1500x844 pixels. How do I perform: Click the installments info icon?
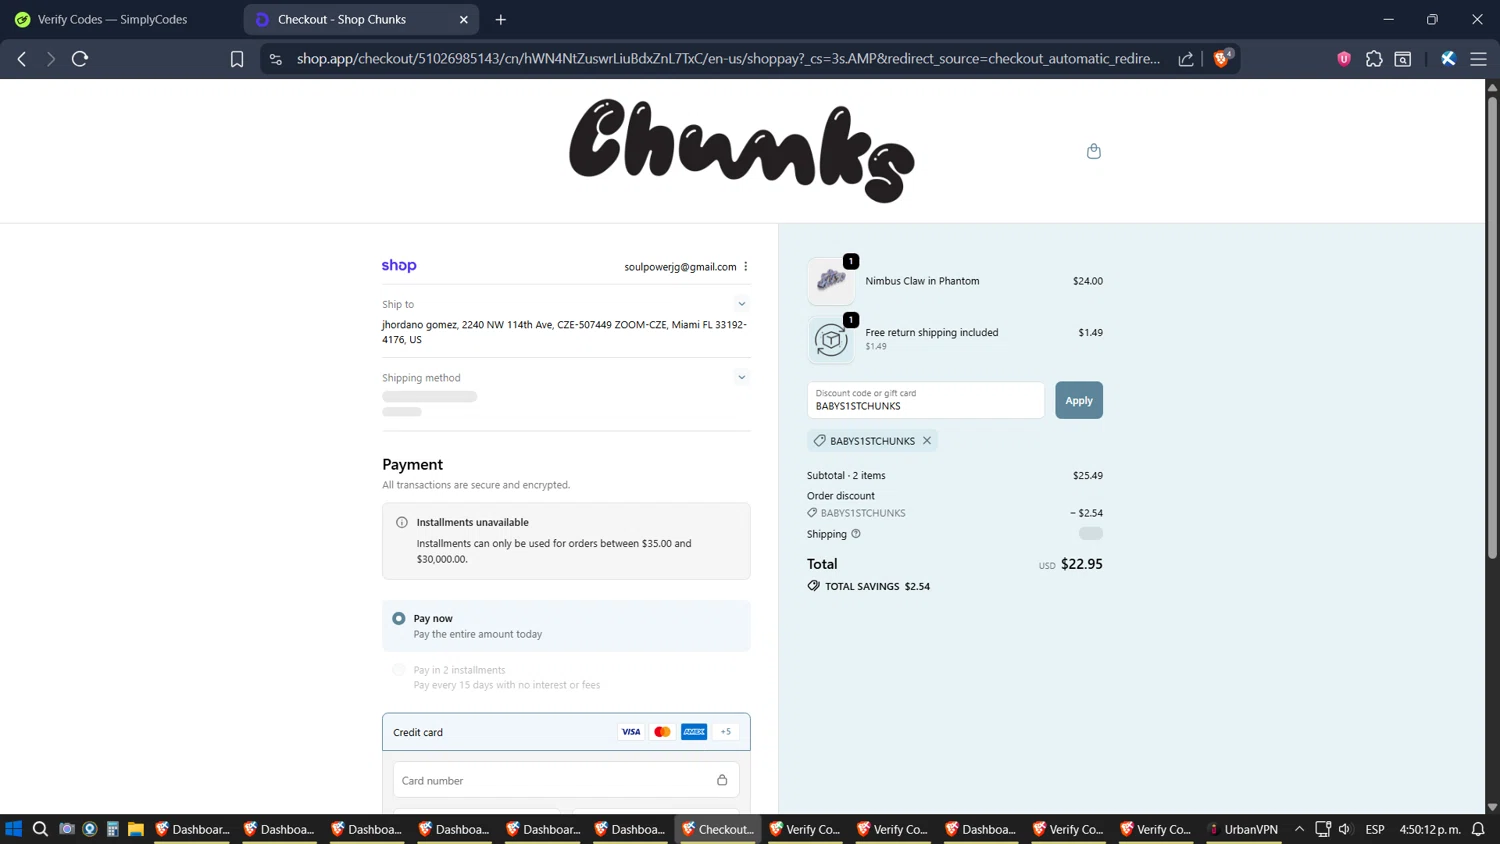tap(402, 522)
